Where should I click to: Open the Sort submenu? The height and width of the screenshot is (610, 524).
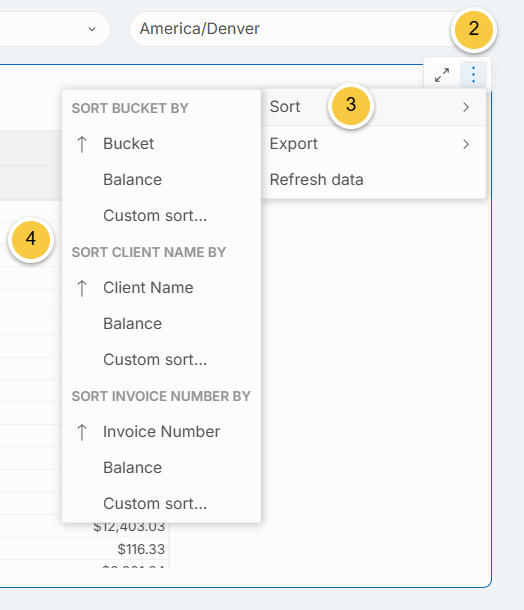click(373, 107)
